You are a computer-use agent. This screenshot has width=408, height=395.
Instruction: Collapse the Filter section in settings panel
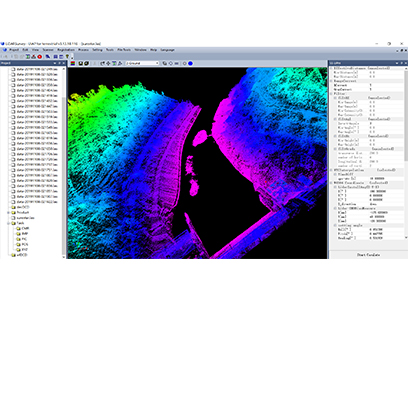[x=332, y=94]
